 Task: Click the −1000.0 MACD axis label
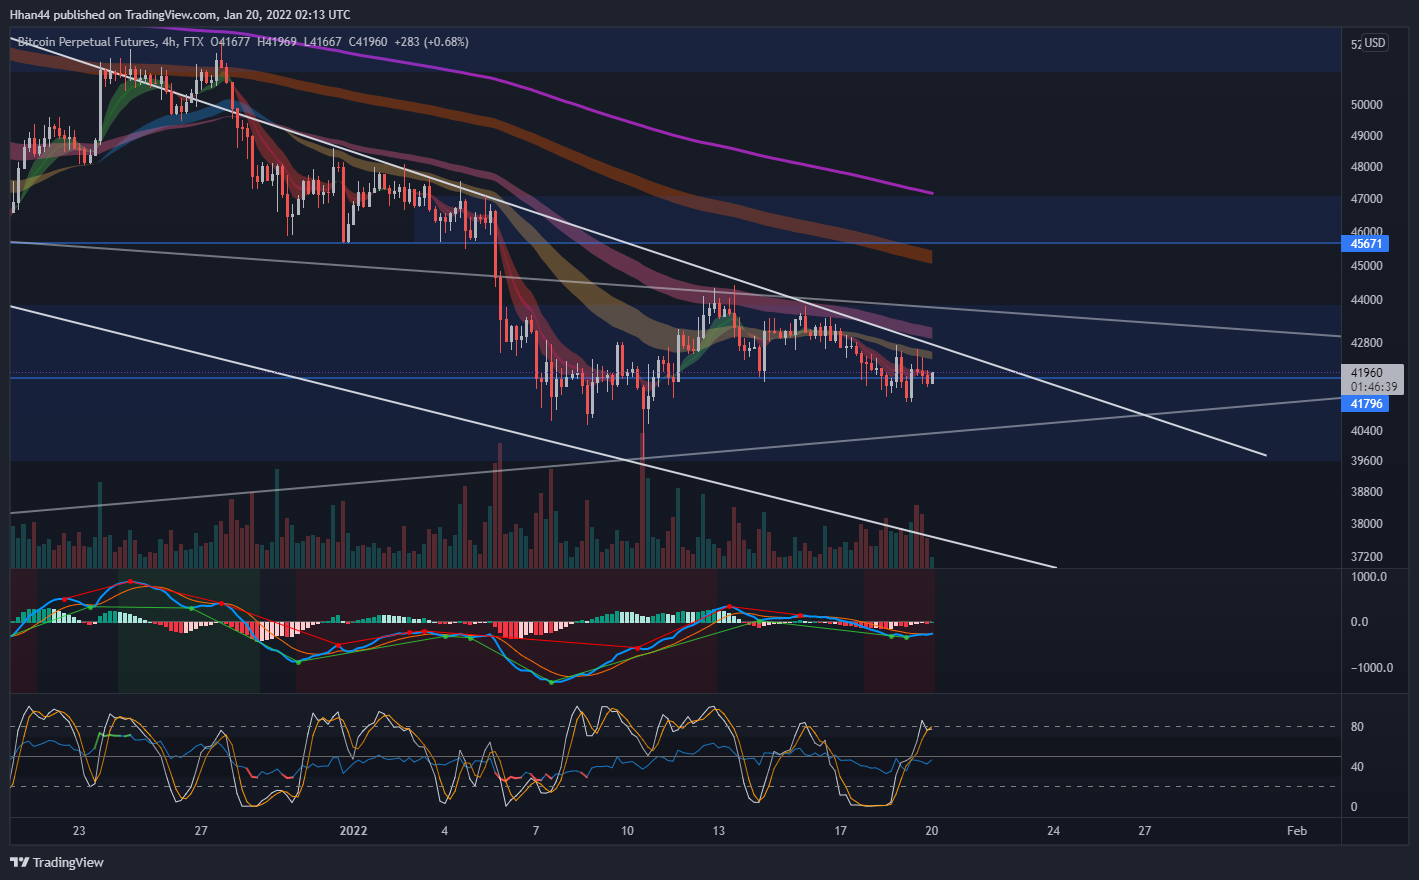click(1371, 668)
